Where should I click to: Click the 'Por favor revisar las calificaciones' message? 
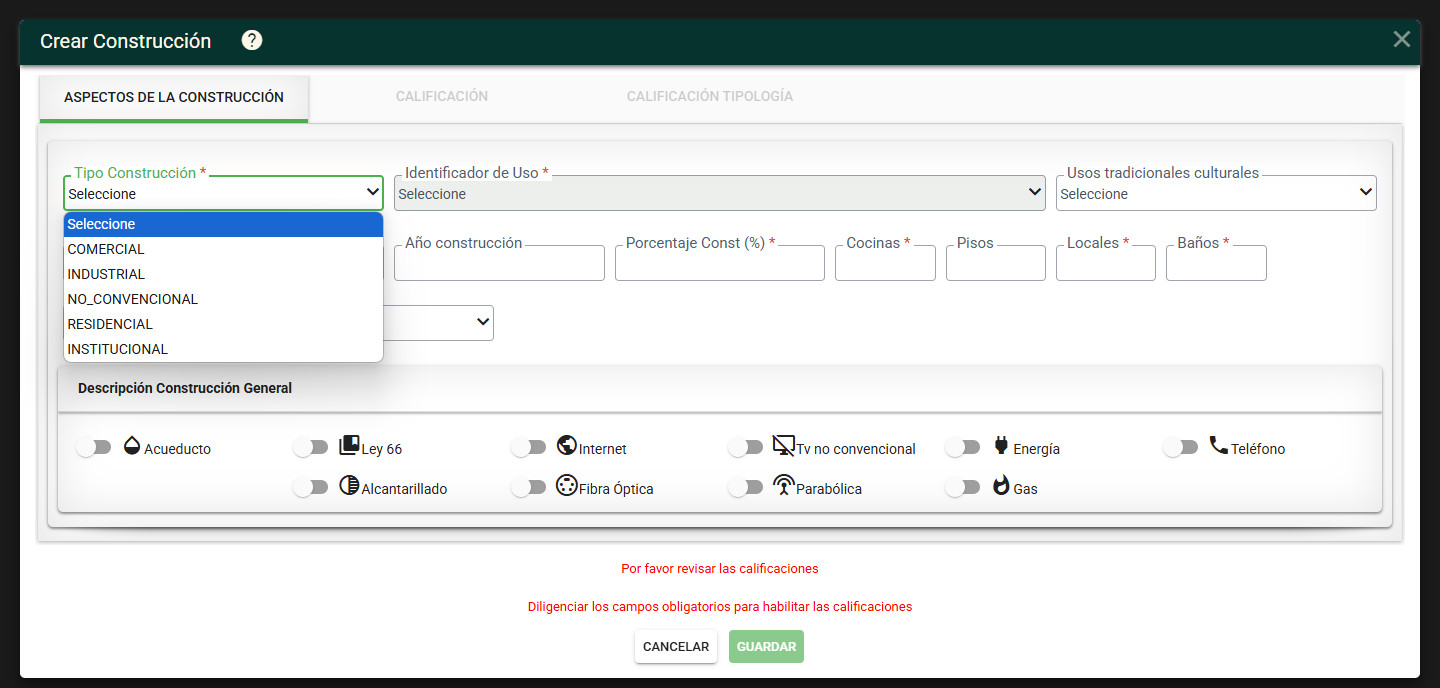coord(720,569)
